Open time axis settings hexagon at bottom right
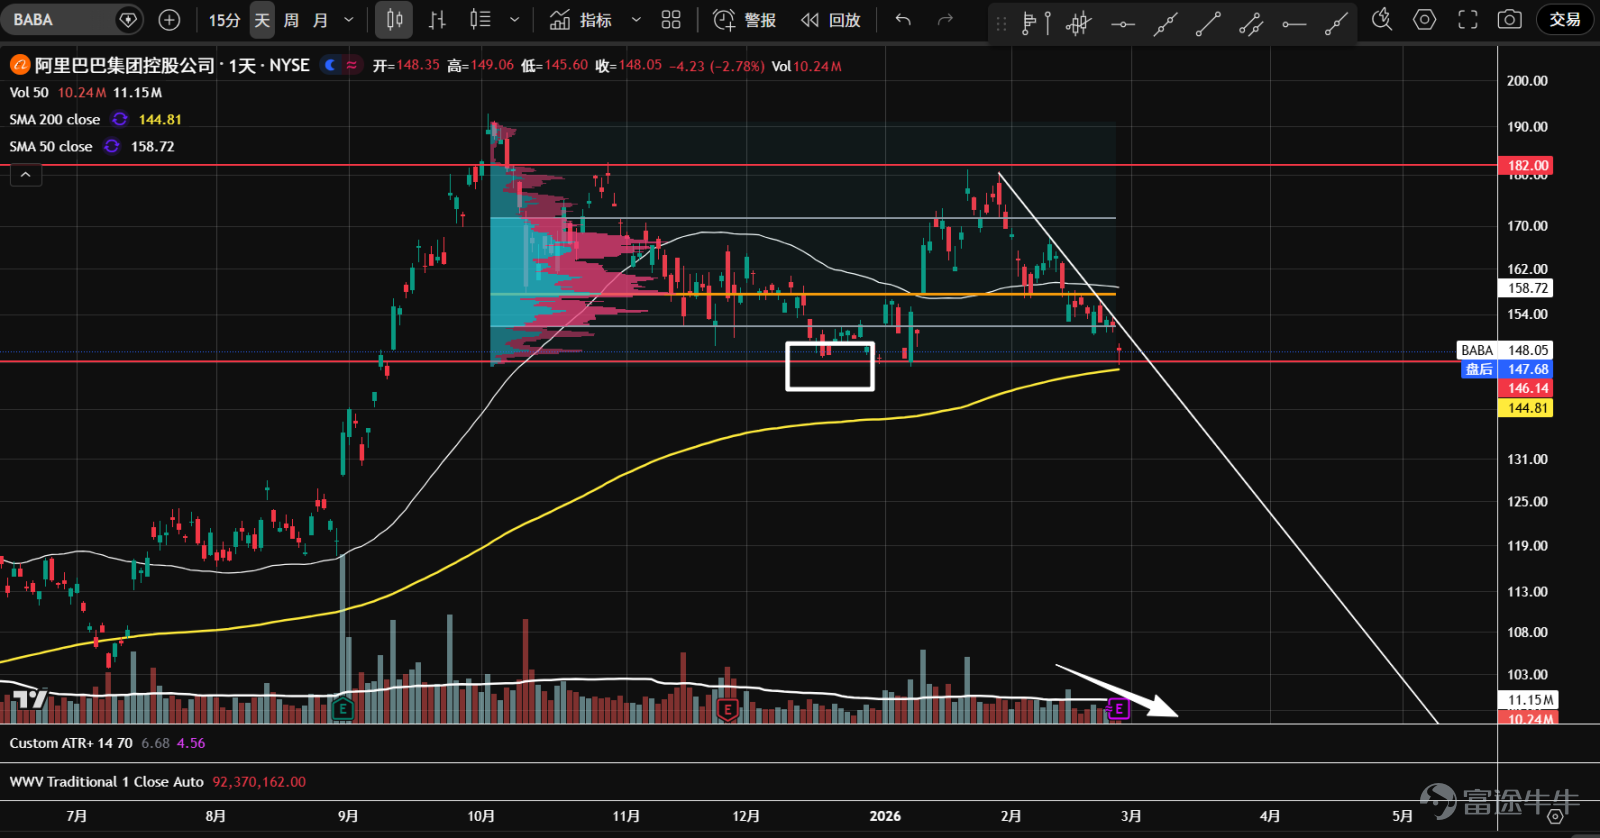The width and height of the screenshot is (1600, 838). (1555, 817)
